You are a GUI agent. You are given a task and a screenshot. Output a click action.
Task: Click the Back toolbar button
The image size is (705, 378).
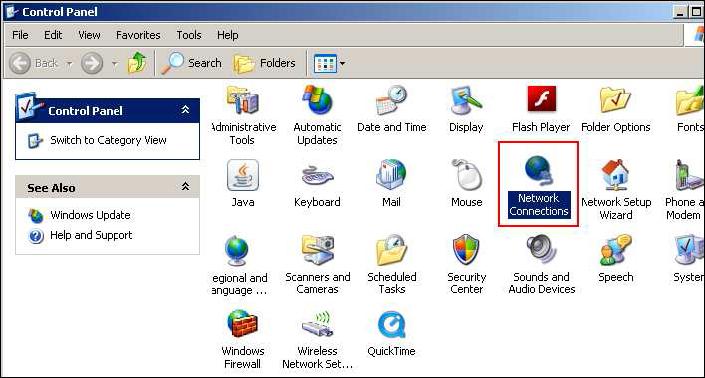34,63
